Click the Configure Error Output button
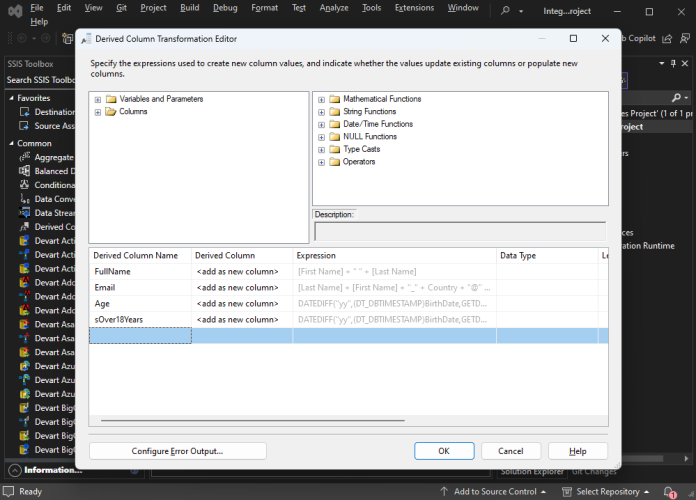 pos(178,451)
